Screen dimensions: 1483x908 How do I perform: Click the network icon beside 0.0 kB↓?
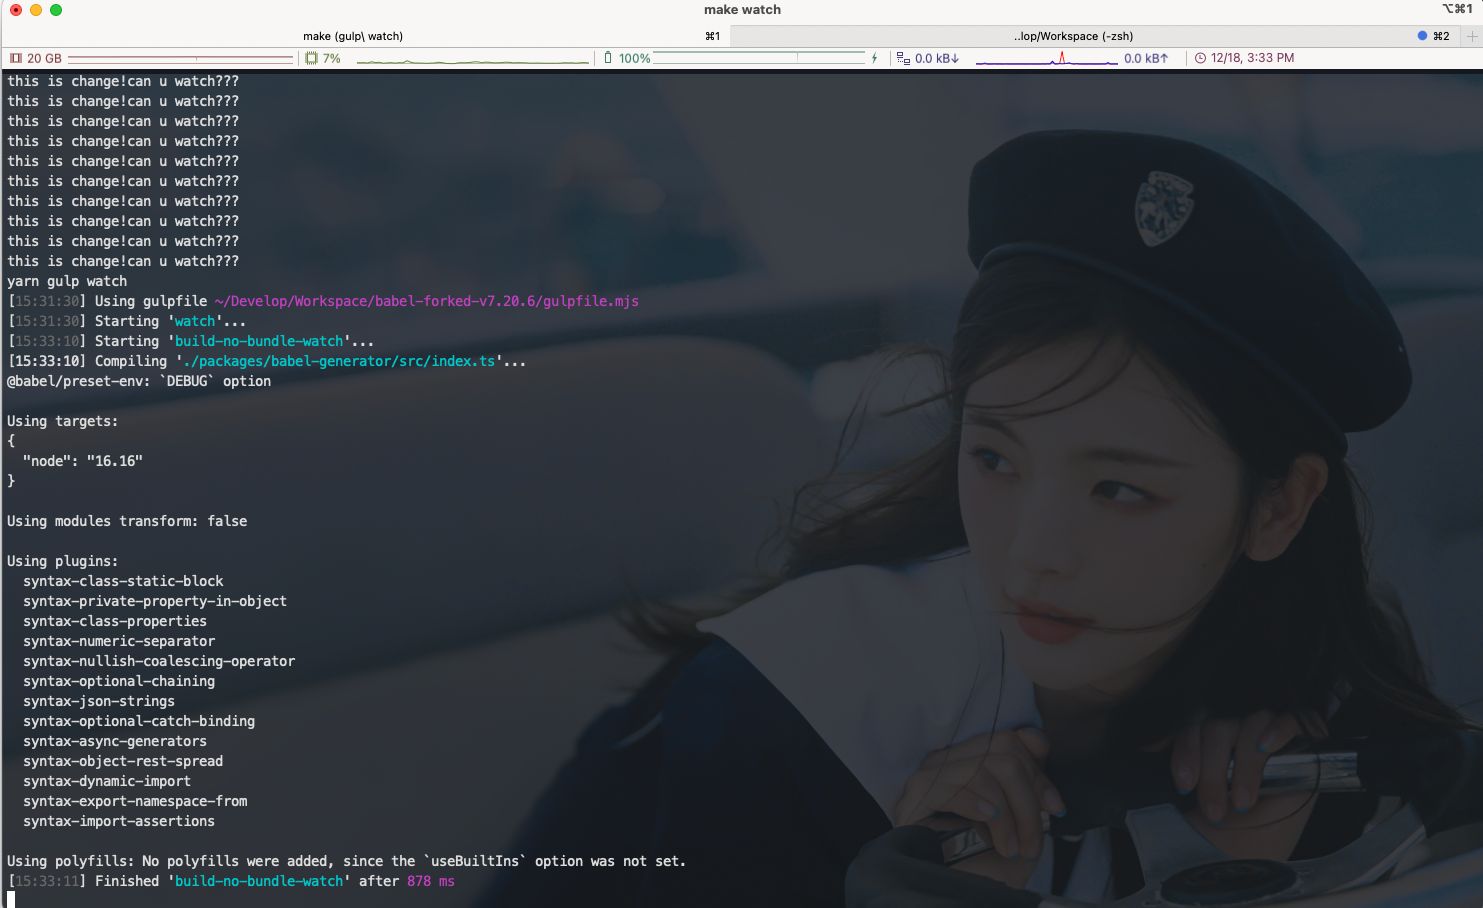pyautogui.click(x=903, y=58)
